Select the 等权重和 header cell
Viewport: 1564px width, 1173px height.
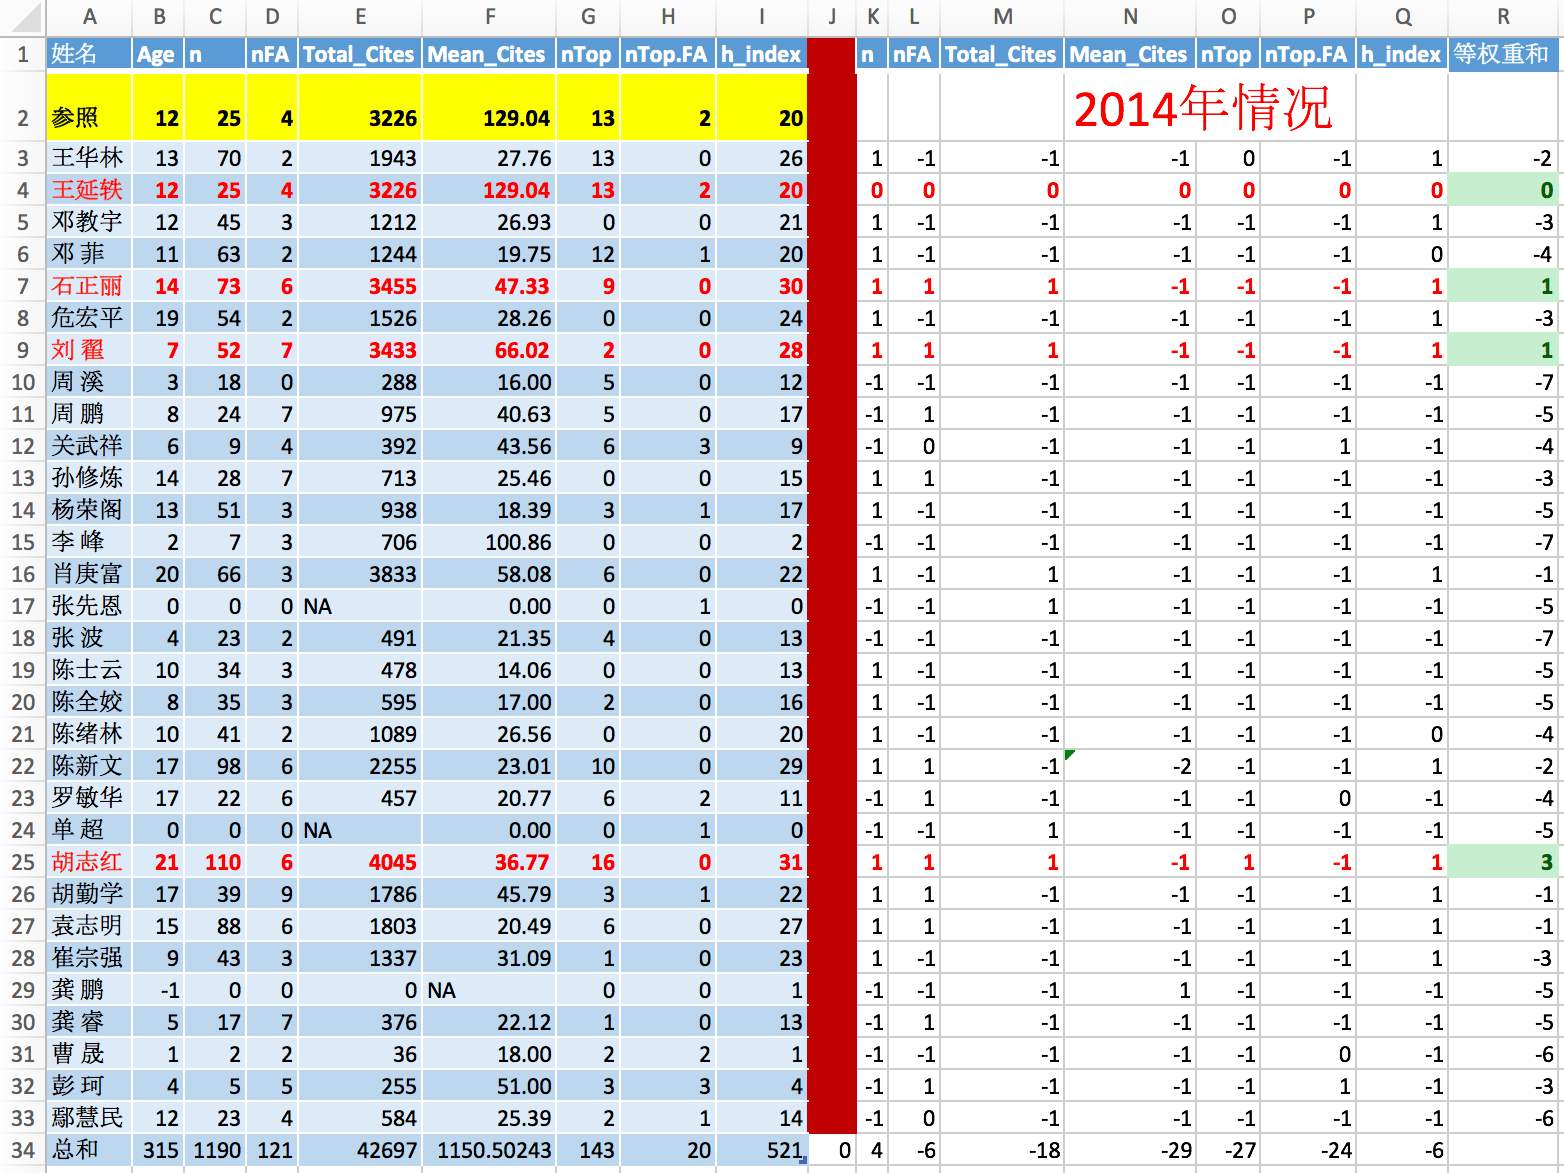1503,54
